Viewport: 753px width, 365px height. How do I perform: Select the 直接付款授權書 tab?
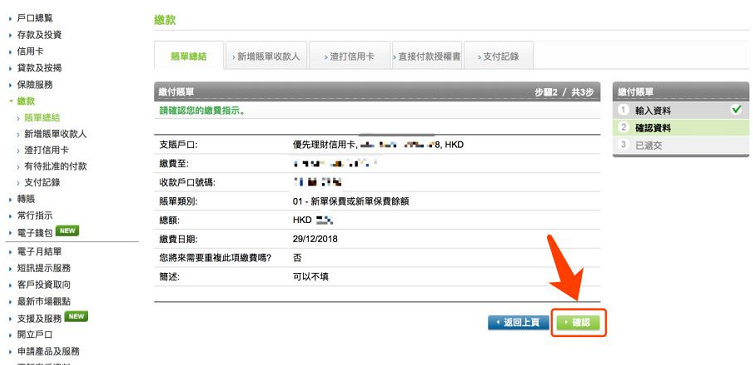427,56
